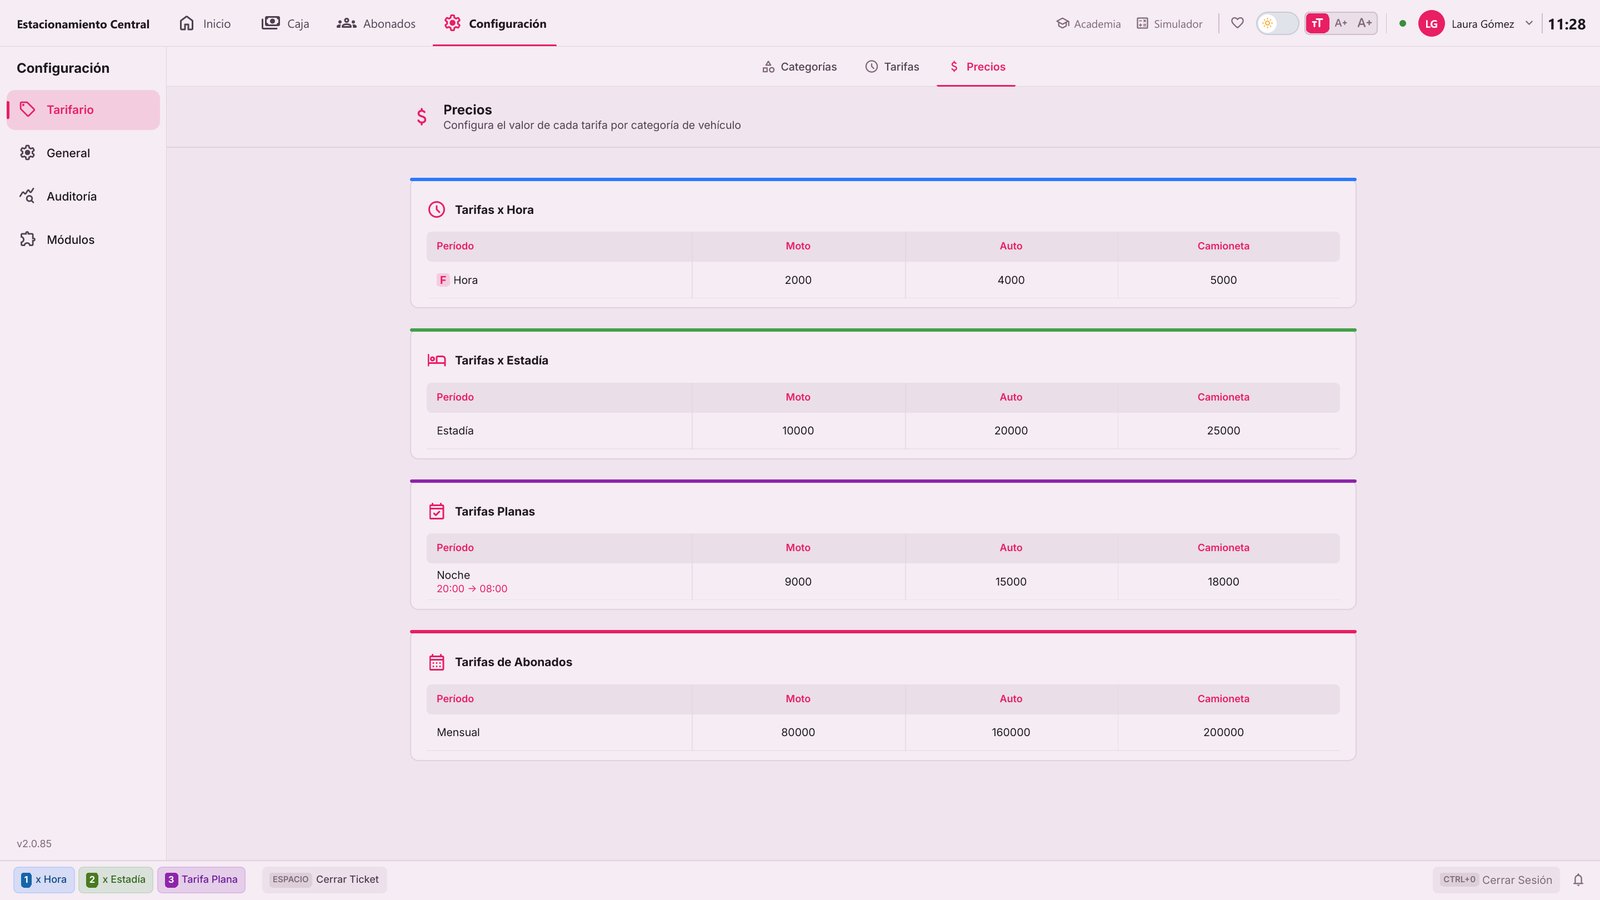The height and width of the screenshot is (900, 1600).
Task: Toggle the light/dark theme switch
Action: click(x=1277, y=23)
